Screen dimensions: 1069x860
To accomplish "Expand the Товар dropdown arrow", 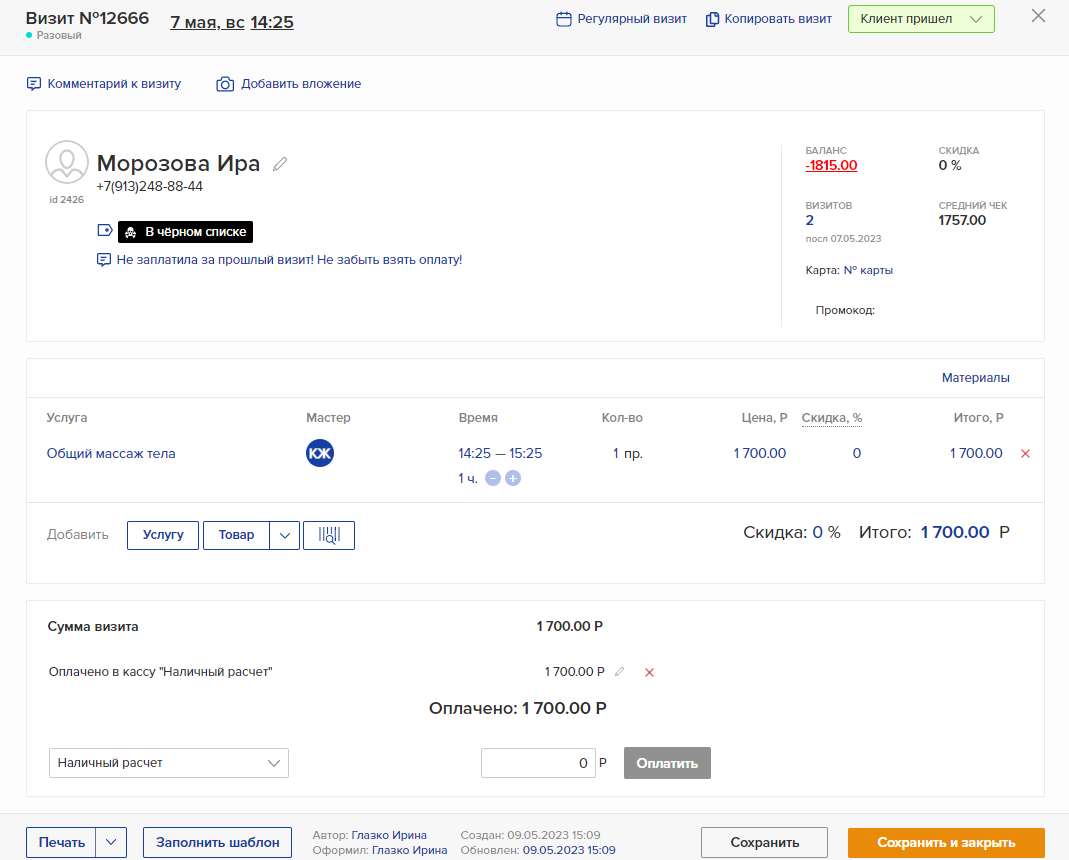I will tap(285, 535).
